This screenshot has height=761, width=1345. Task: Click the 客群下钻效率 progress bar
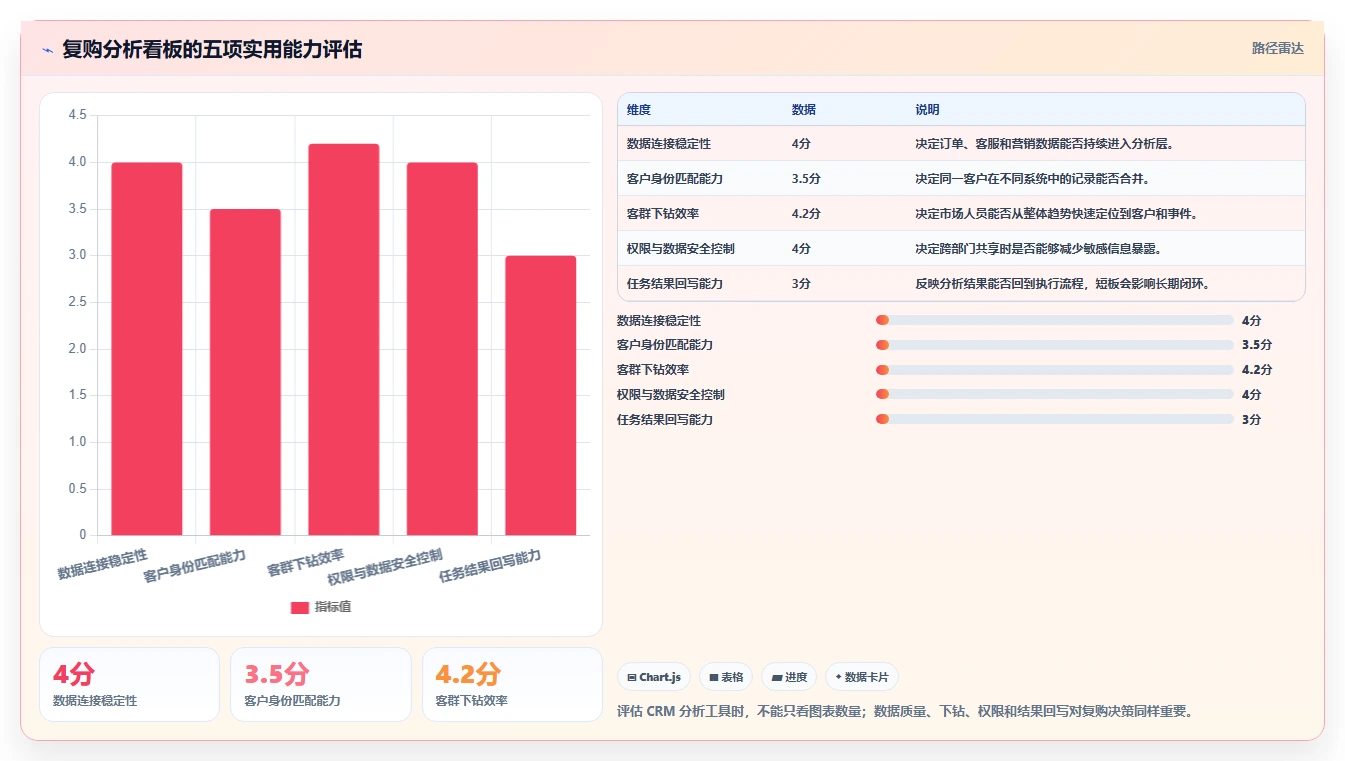tap(1054, 370)
